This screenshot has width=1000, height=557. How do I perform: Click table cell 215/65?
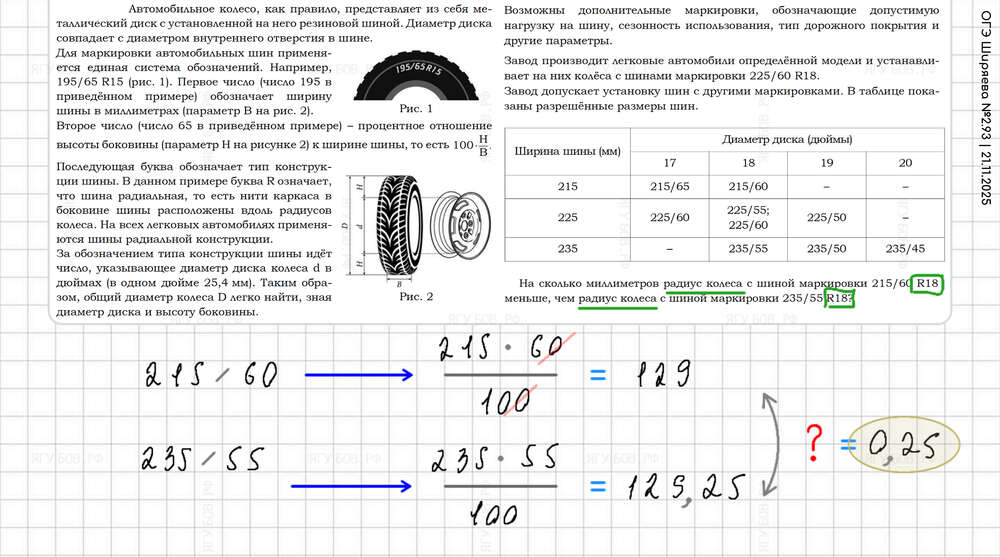click(x=669, y=186)
